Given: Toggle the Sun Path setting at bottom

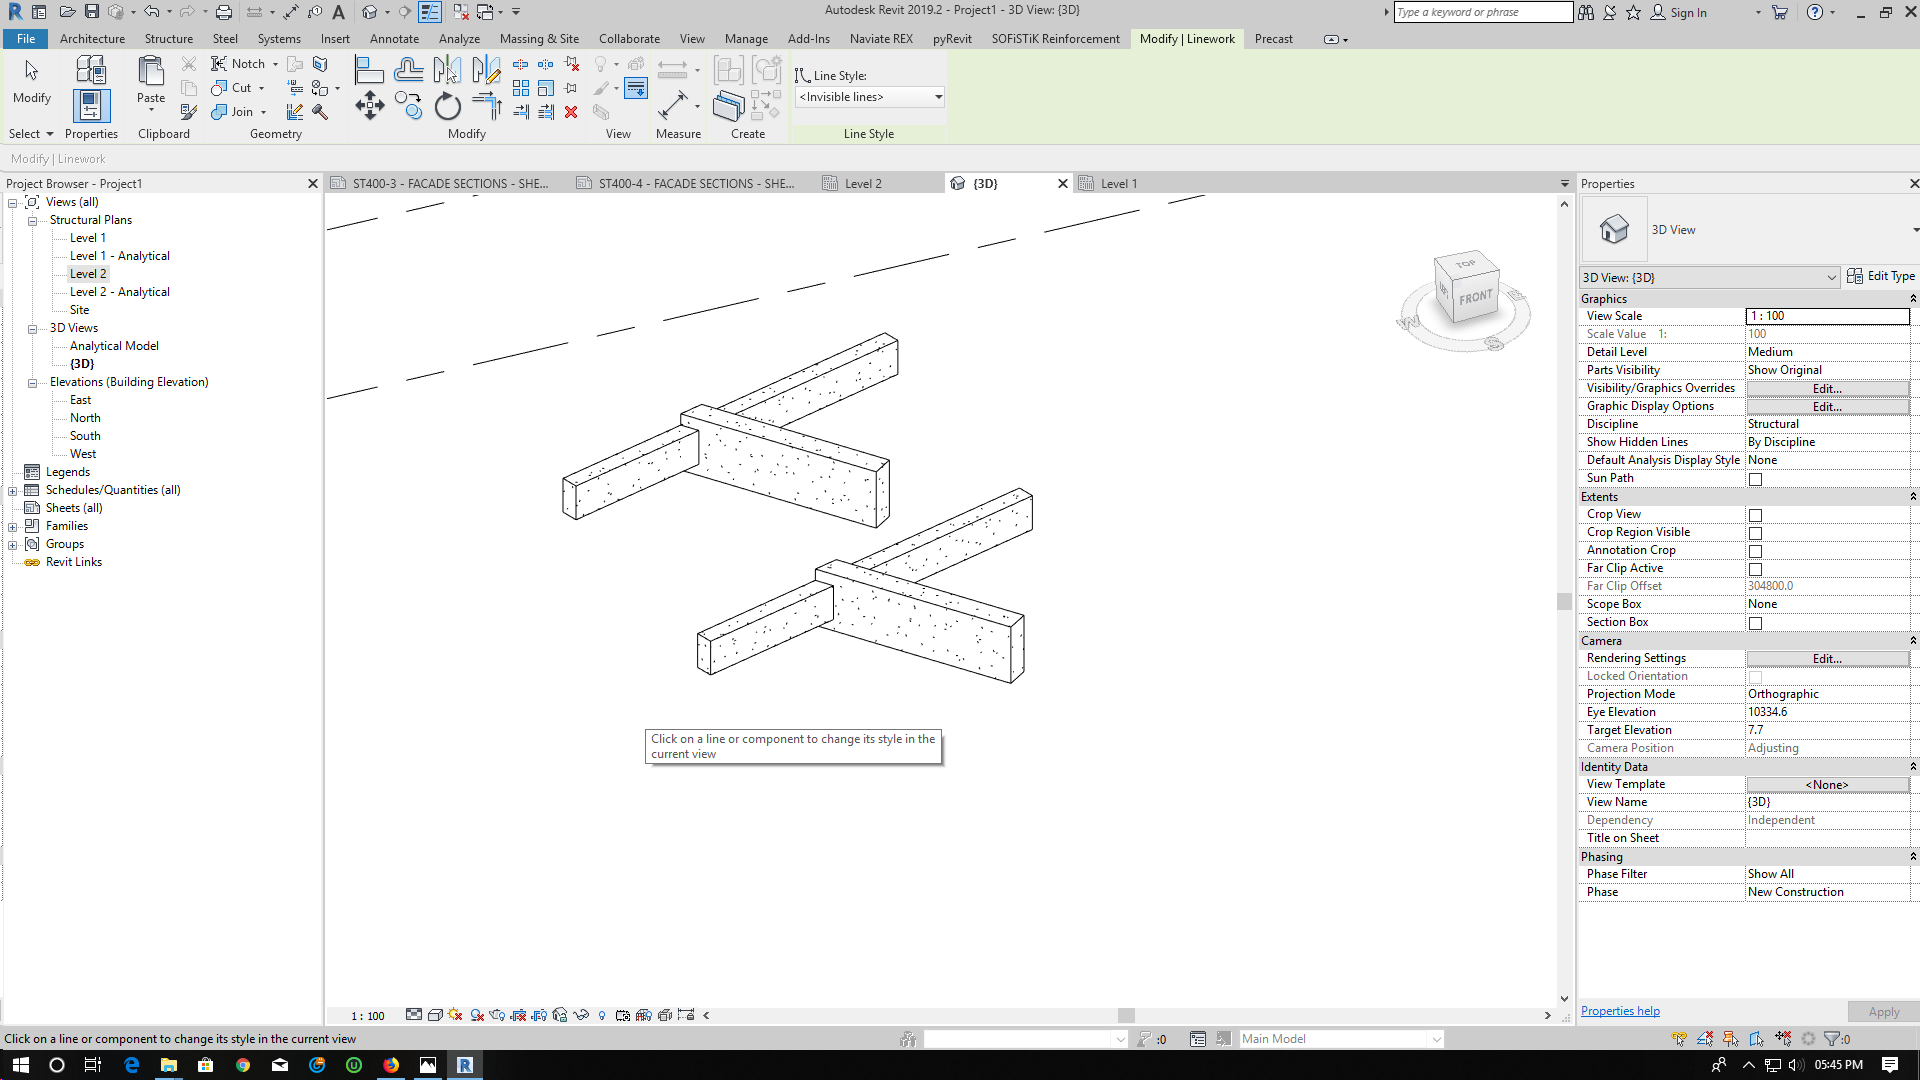Looking at the screenshot, I should [454, 1015].
